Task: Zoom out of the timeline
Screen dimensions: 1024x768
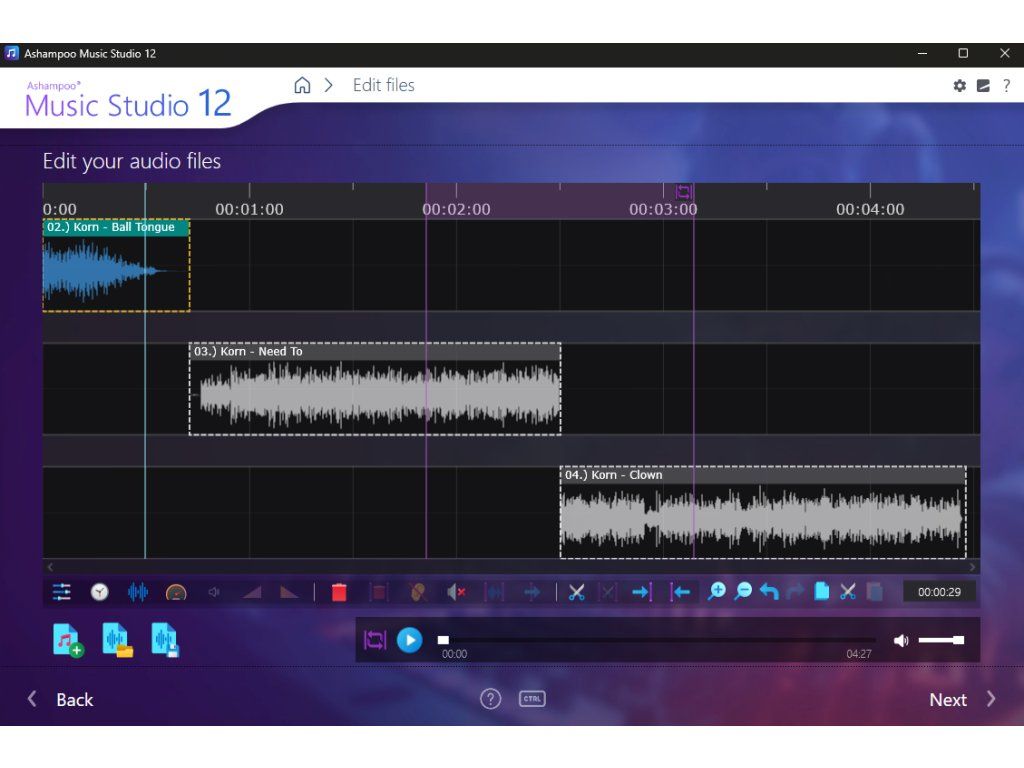Action: pyautogui.click(x=743, y=592)
